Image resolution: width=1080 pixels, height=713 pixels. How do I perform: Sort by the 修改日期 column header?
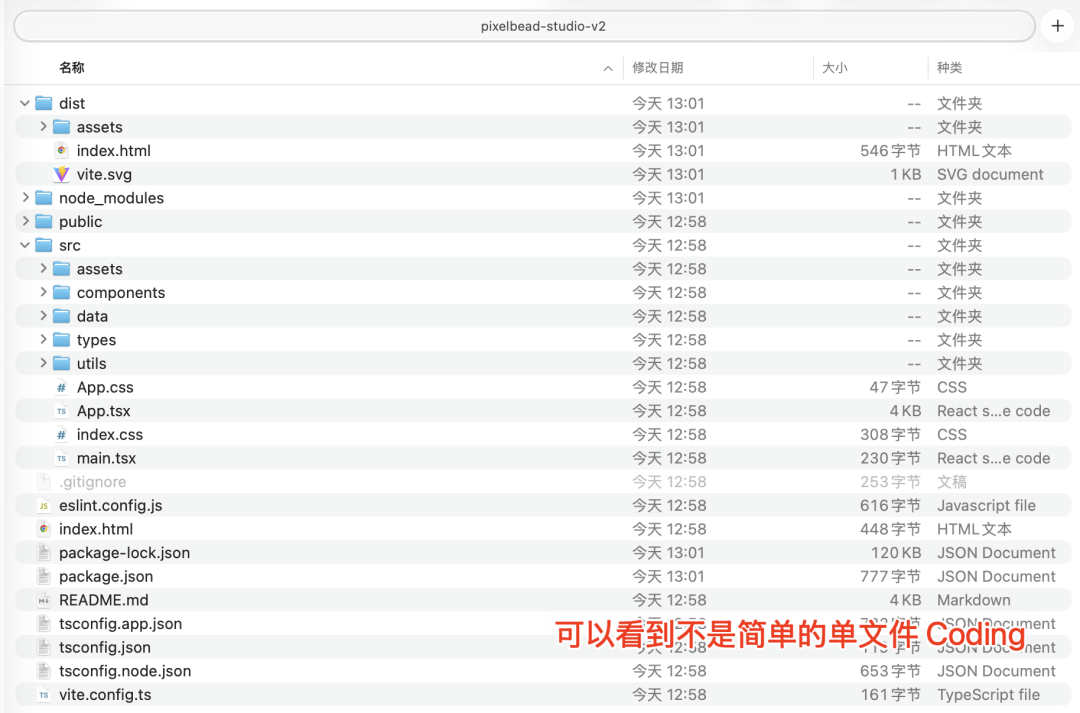(657, 68)
